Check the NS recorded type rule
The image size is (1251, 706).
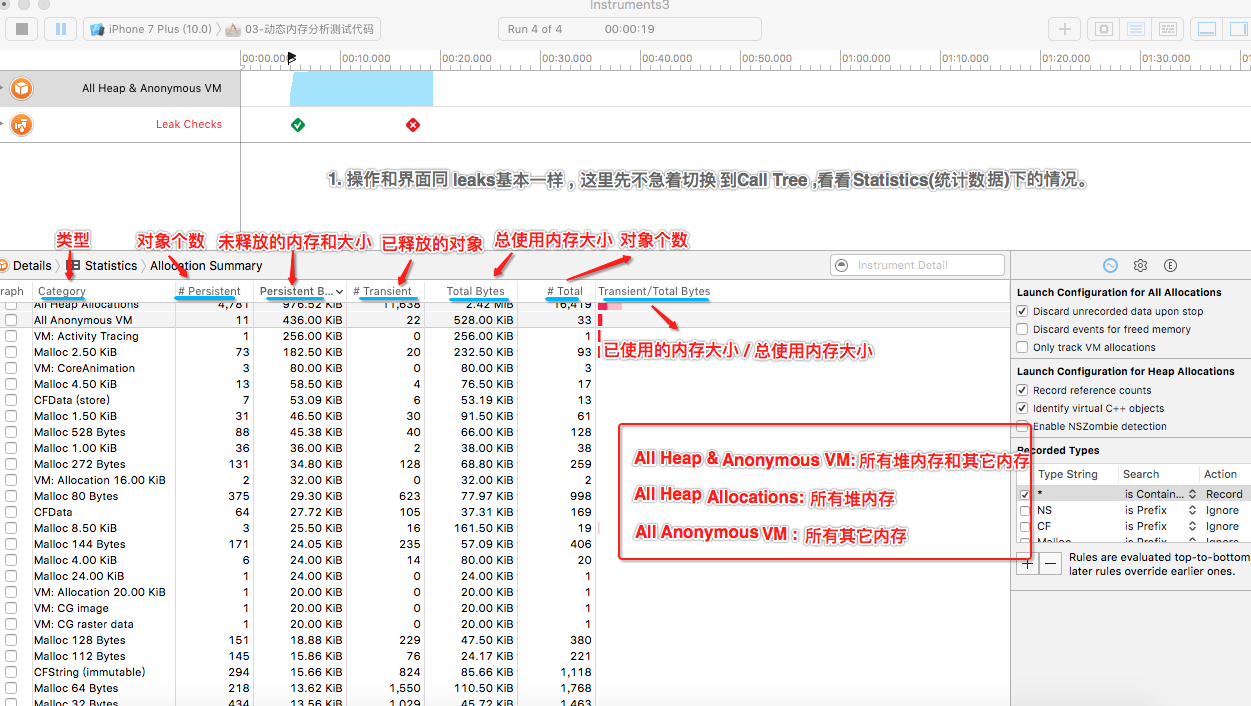(1025, 510)
